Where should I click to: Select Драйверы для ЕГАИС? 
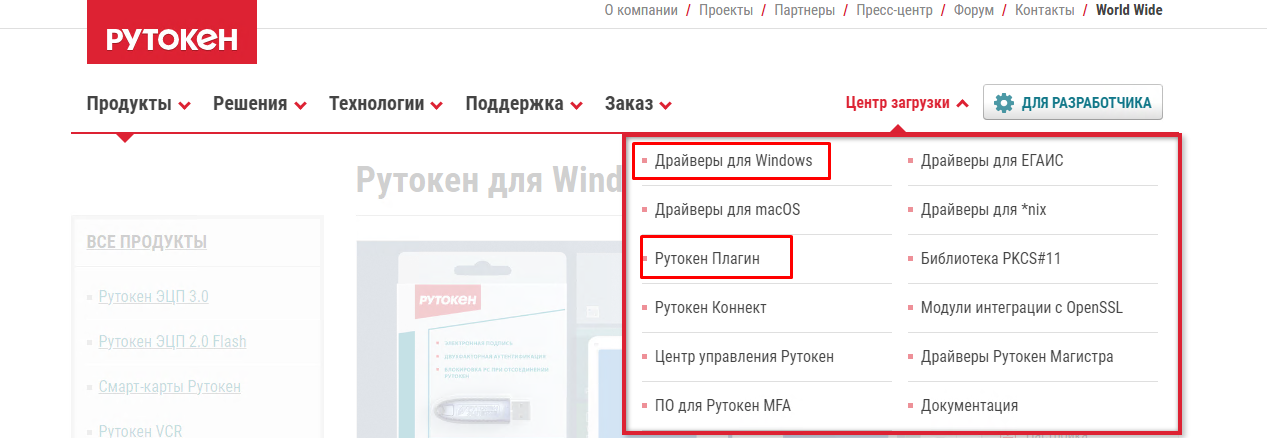pos(992,160)
